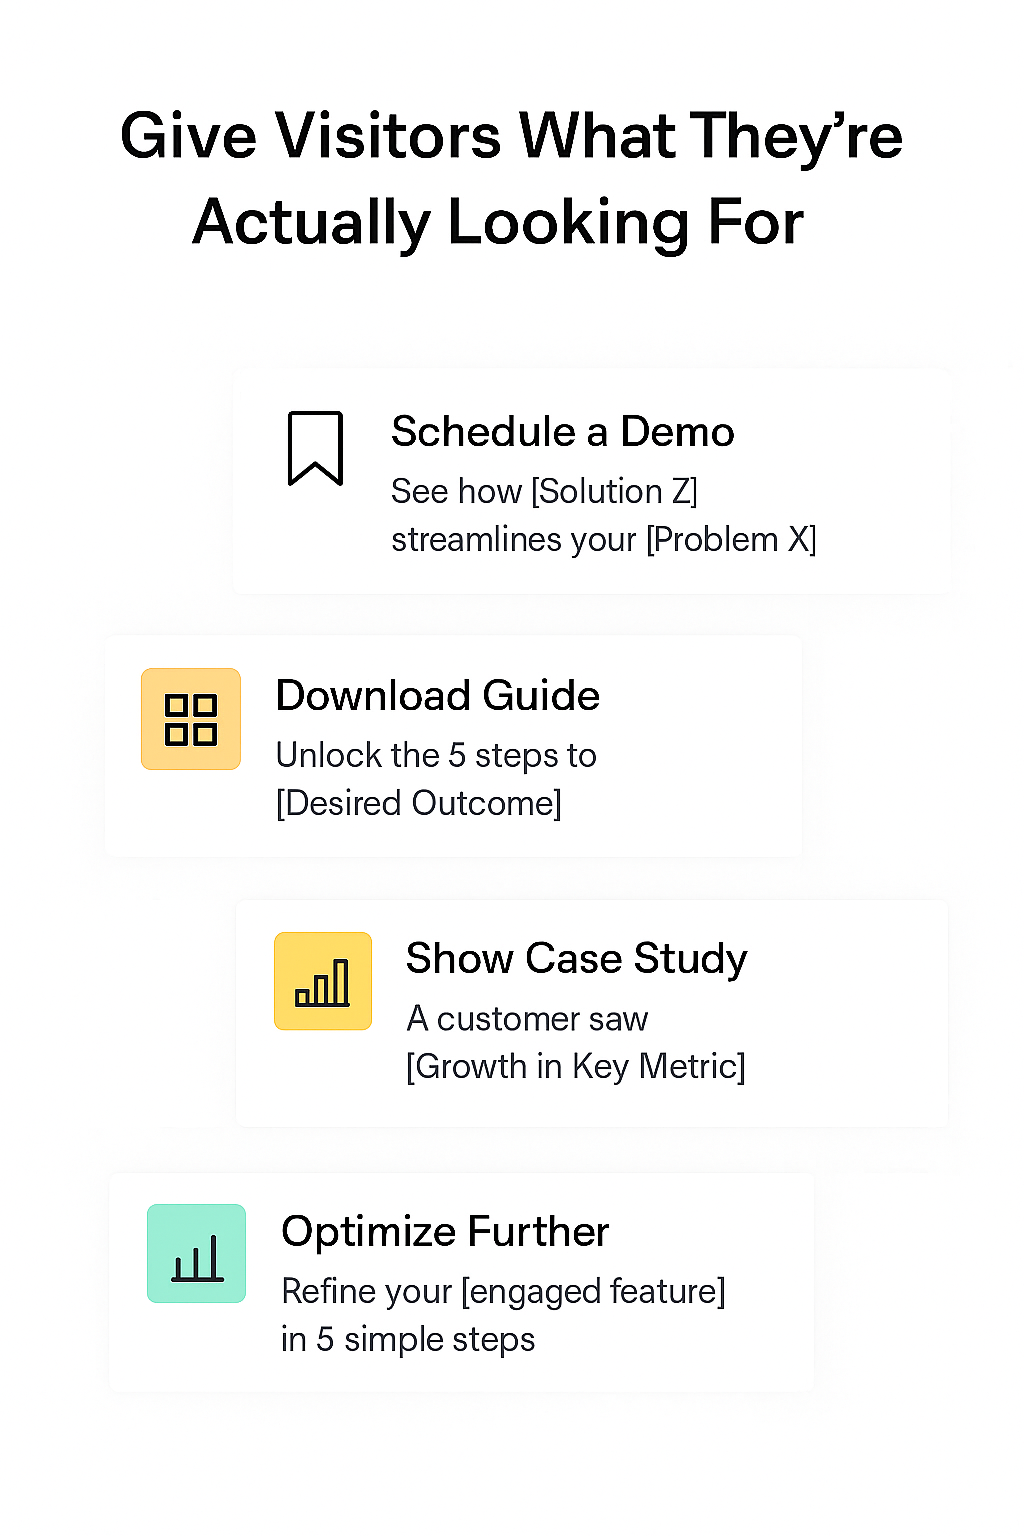
Task: Select the Optimize Further title
Action: click(445, 1232)
